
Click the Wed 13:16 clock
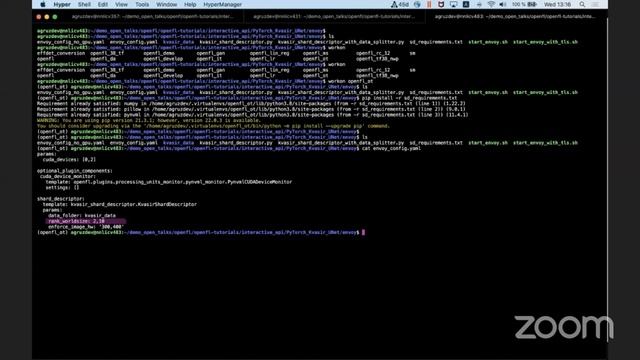coord(557,4)
